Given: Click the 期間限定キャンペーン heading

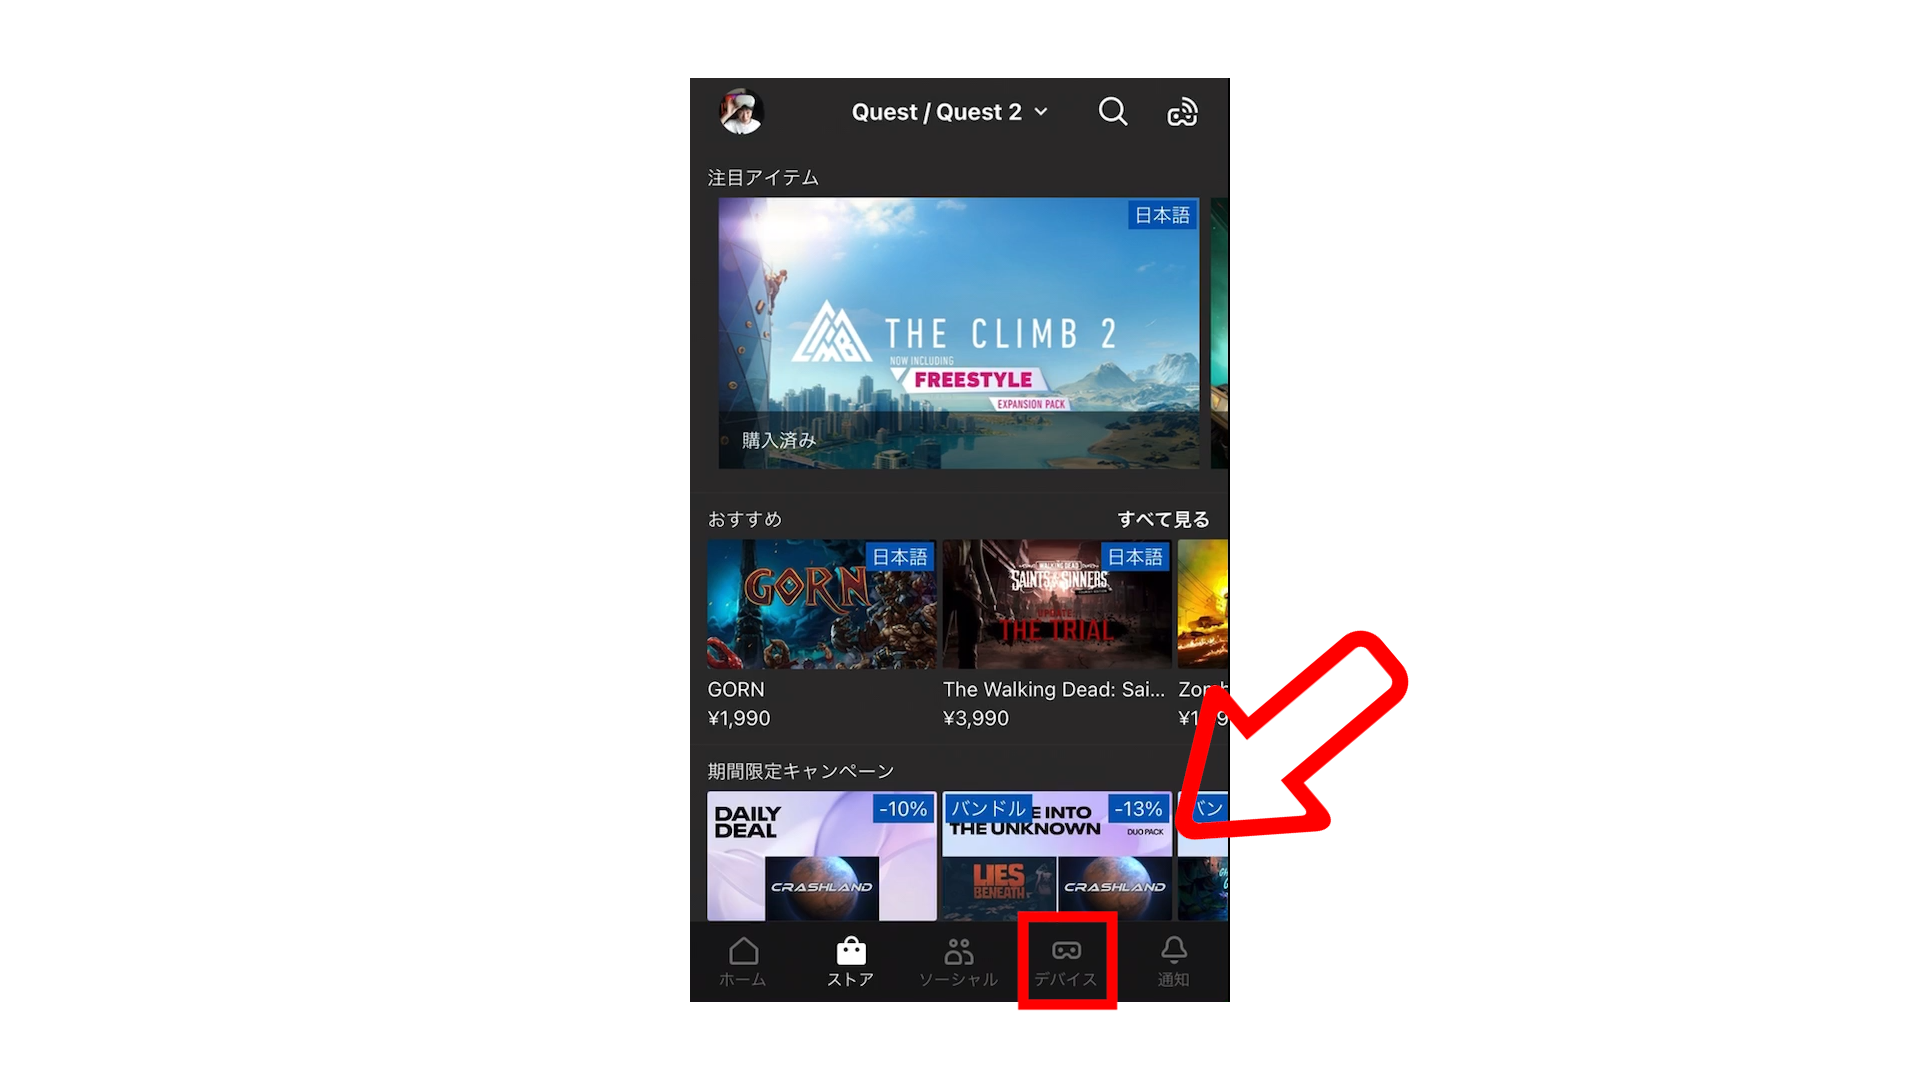Looking at the screenshot, I should click(x=800, y=771).
